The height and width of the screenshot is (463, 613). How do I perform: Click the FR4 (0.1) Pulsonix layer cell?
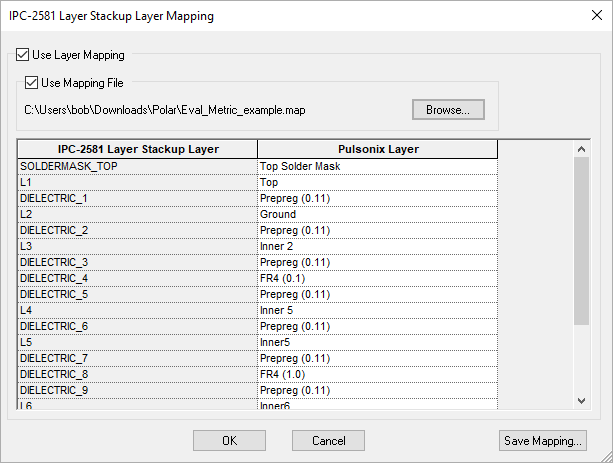(377, 278)
